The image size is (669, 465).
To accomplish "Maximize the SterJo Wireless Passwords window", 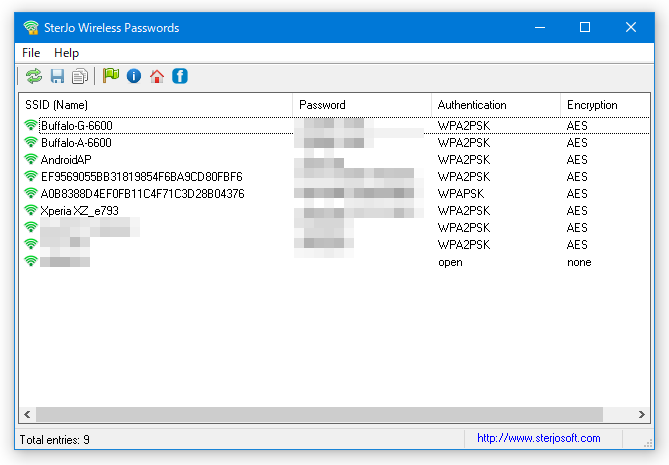I will tap(585, 27).
